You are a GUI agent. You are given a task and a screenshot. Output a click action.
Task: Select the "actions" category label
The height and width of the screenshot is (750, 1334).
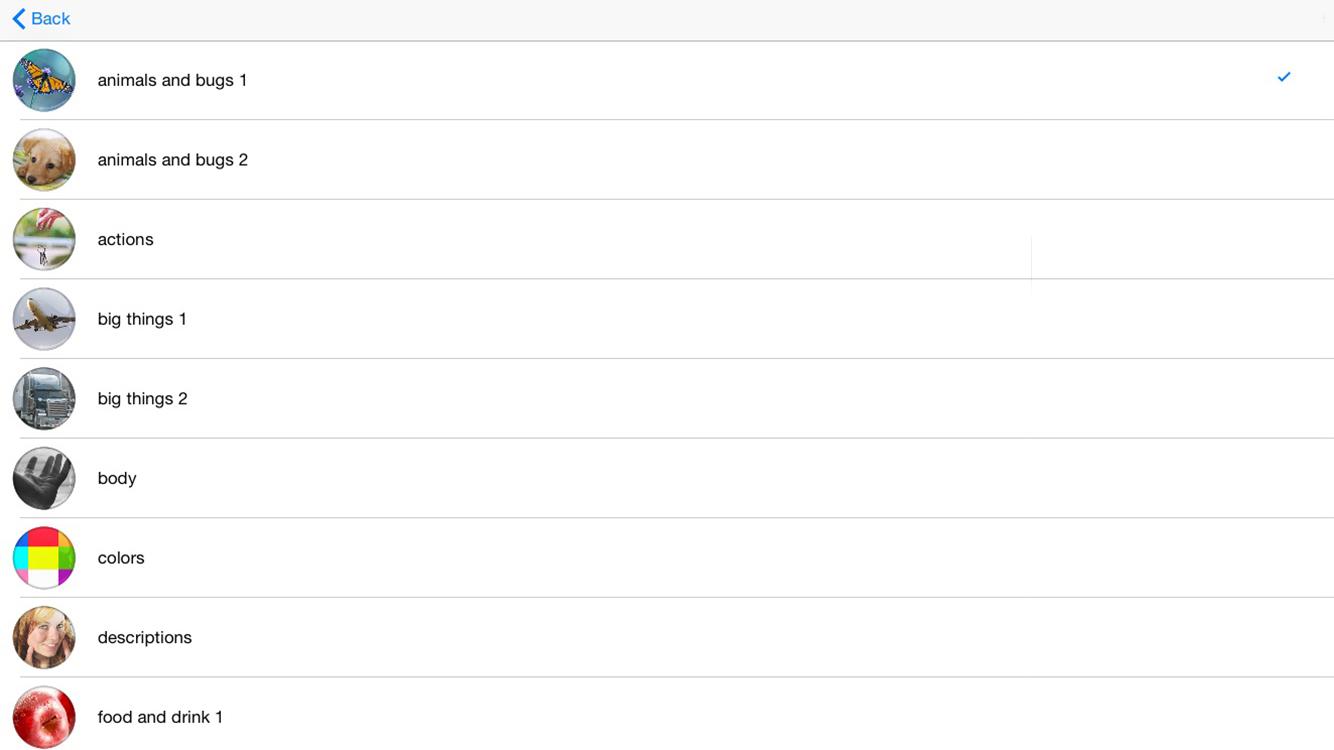click(125, 239)
